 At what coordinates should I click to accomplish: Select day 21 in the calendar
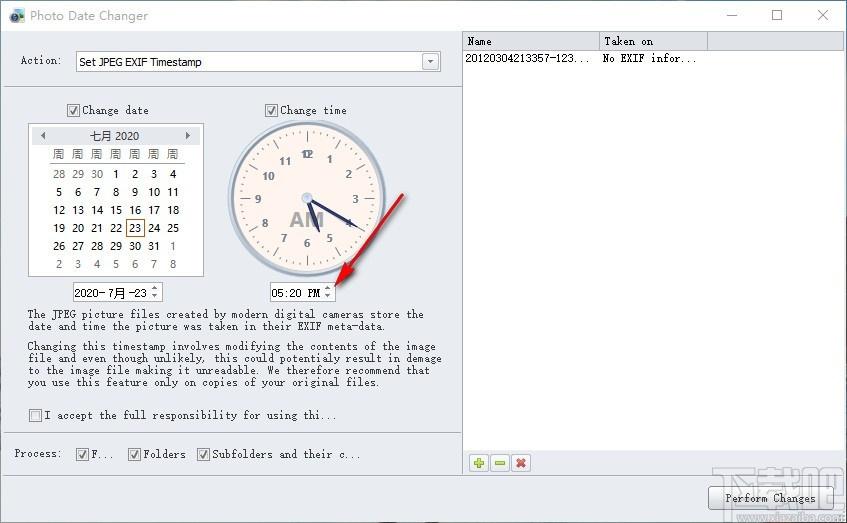click(x=97, y=228)
